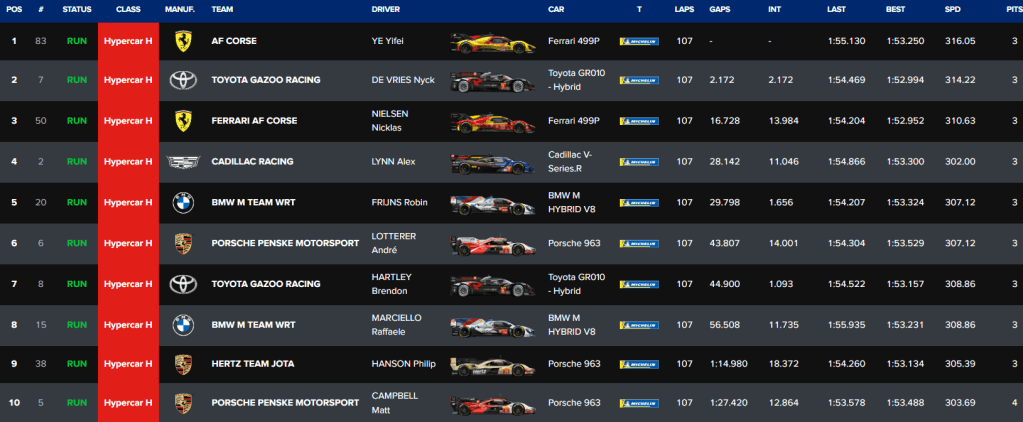
Task: Click the Porsche logo in the Hertz Team Jota row
Action: click(x=183, y=365)
